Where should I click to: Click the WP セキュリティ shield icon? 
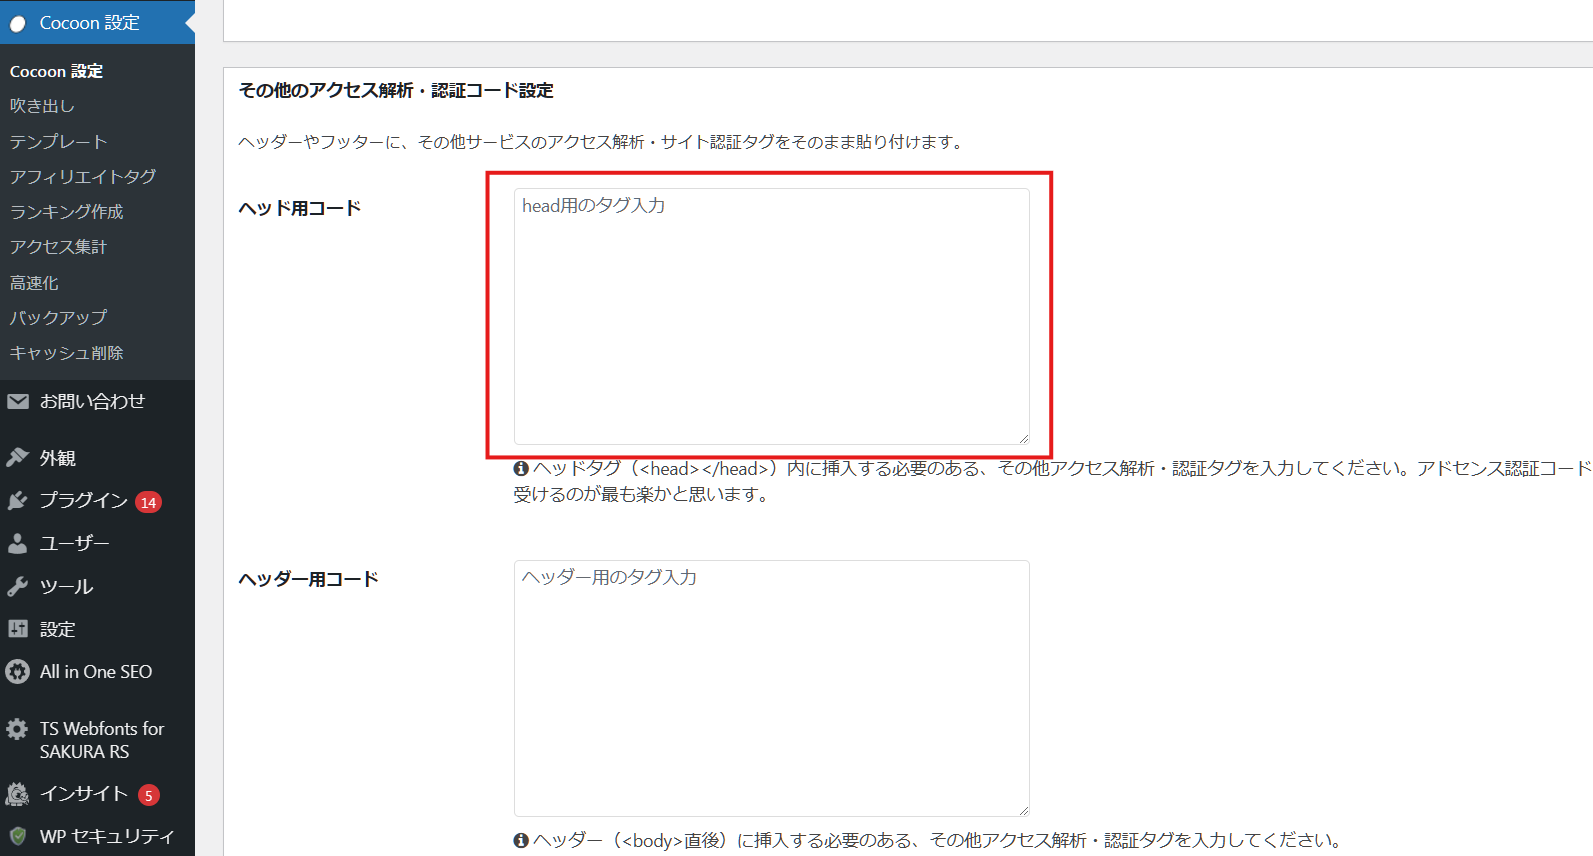click(18, 836)
